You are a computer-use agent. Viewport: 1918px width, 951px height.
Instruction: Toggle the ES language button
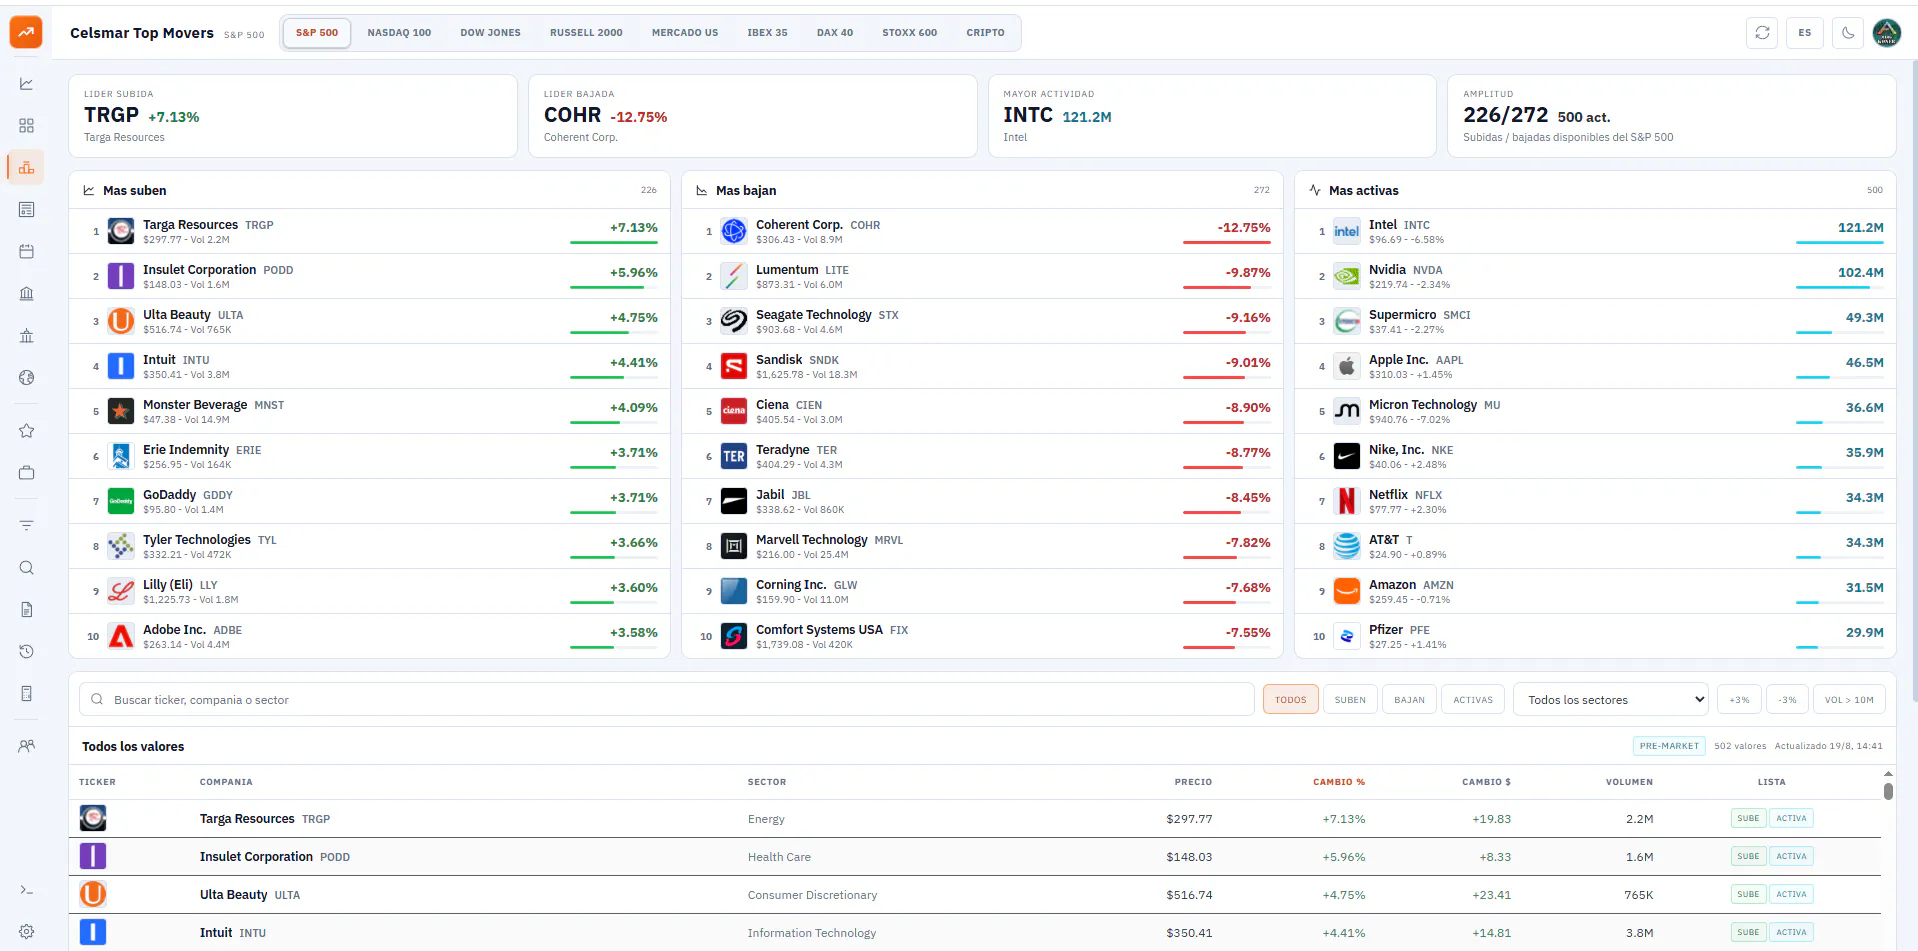point(1805,33)
